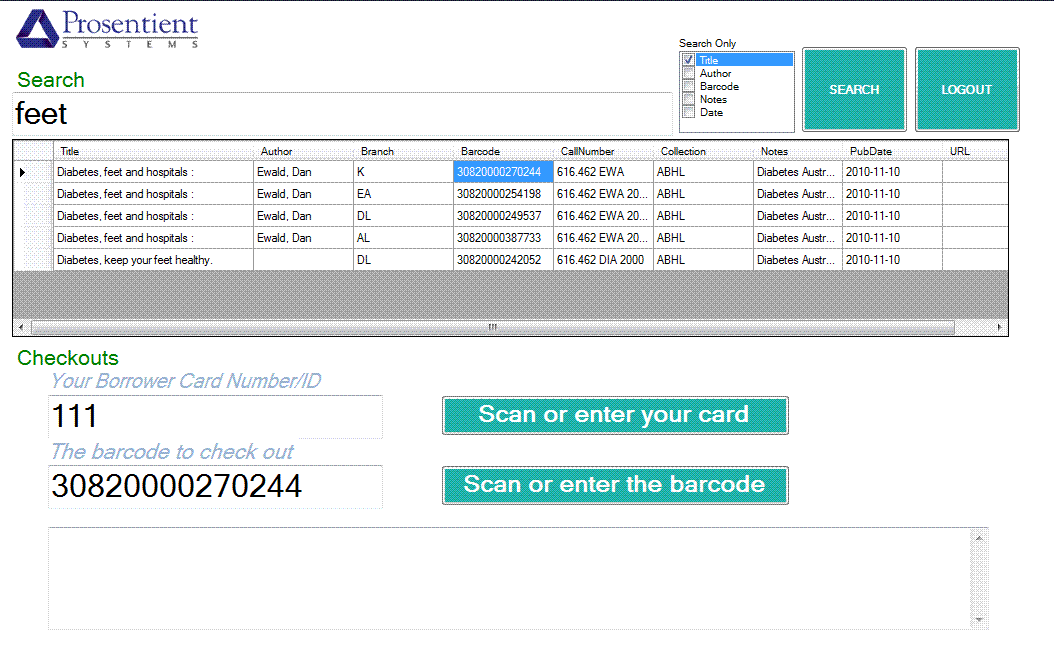Click Collection 'ABHL' in barcode 30820000249537 row
Viewport: 1054px width, 669px height.
point(703,216)
